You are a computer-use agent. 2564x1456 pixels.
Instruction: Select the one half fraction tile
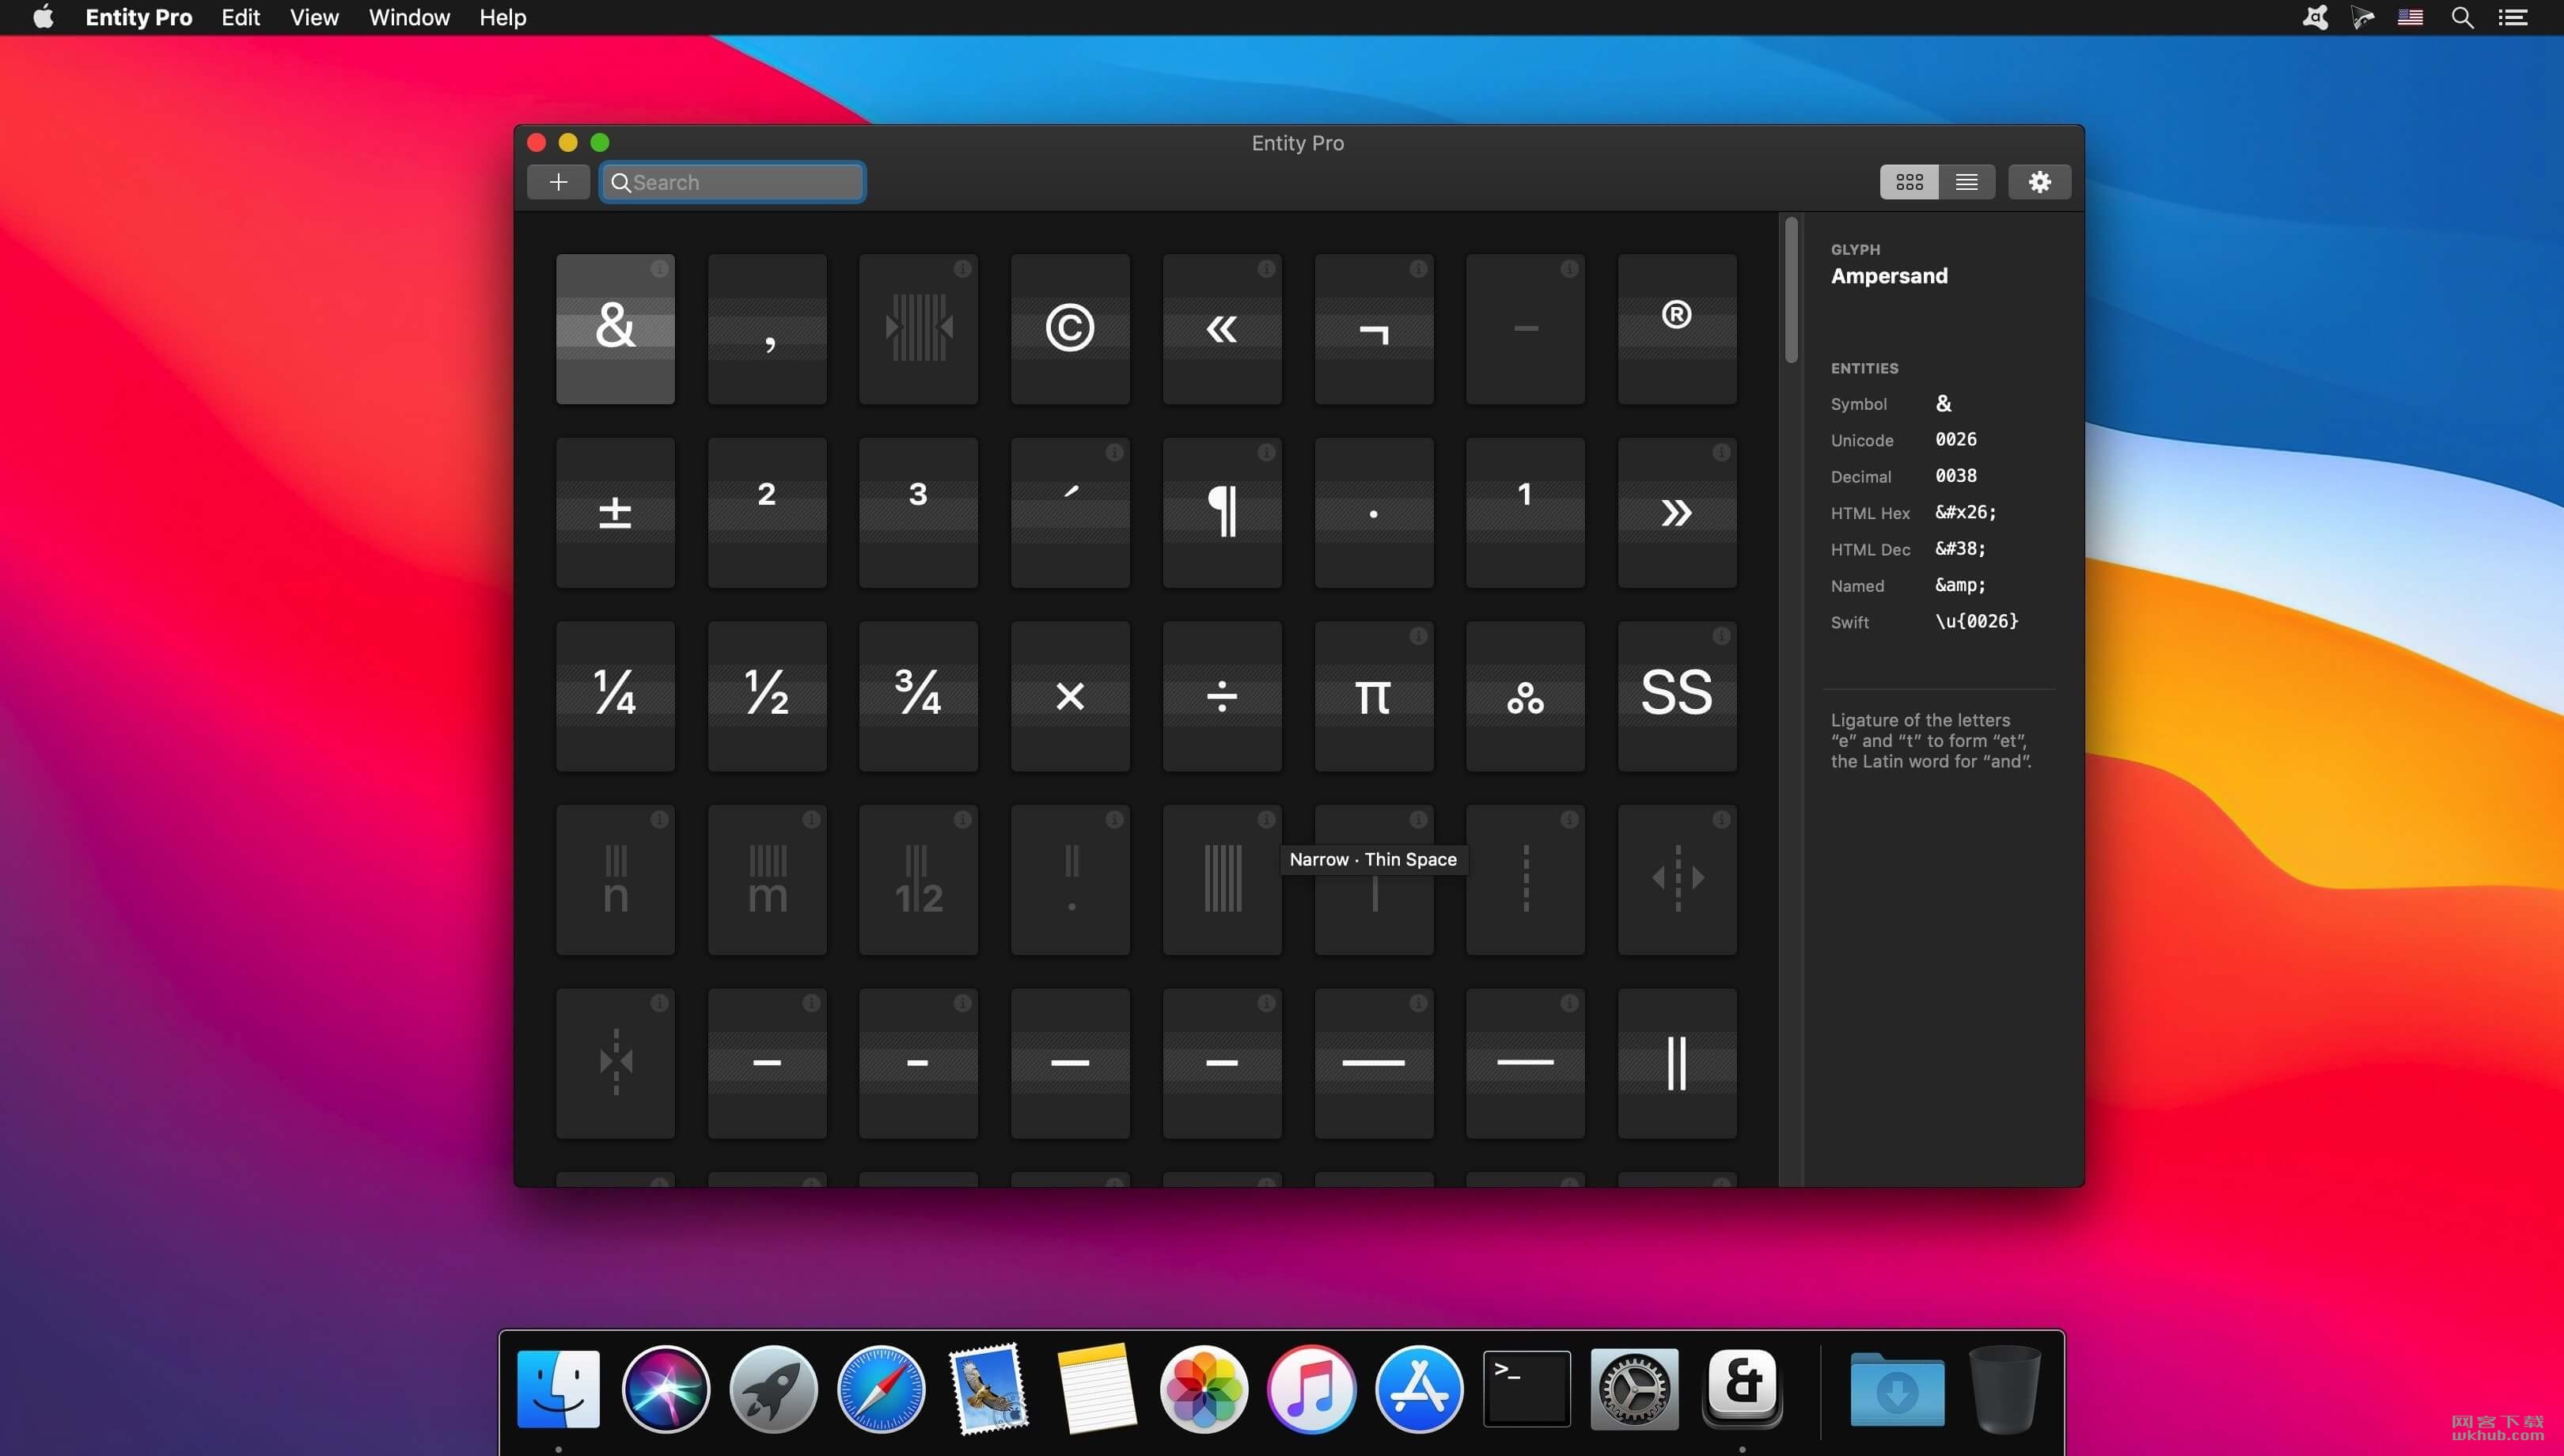[x=767, y=696]
